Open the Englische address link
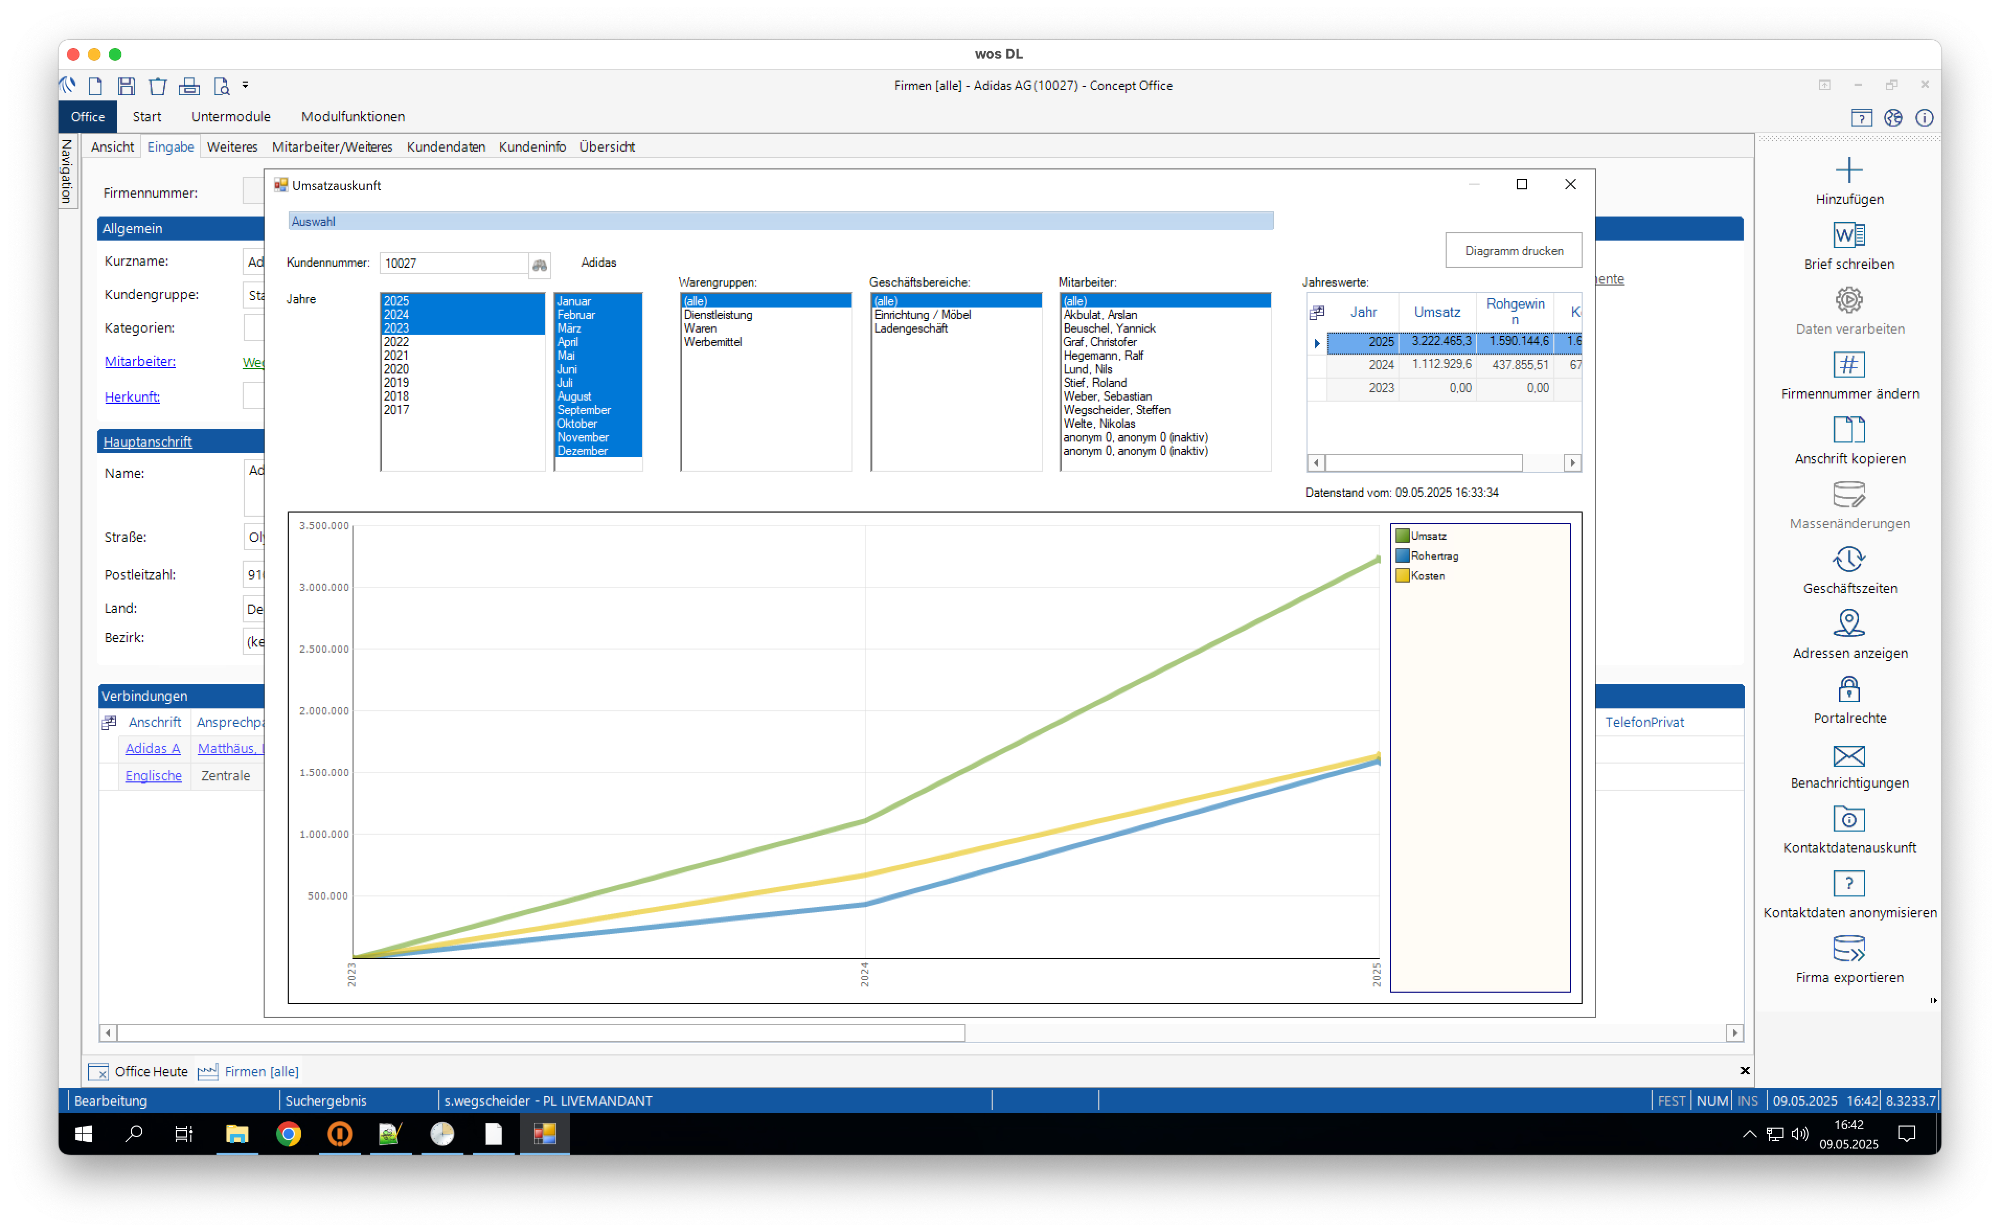 pos(154,776)
